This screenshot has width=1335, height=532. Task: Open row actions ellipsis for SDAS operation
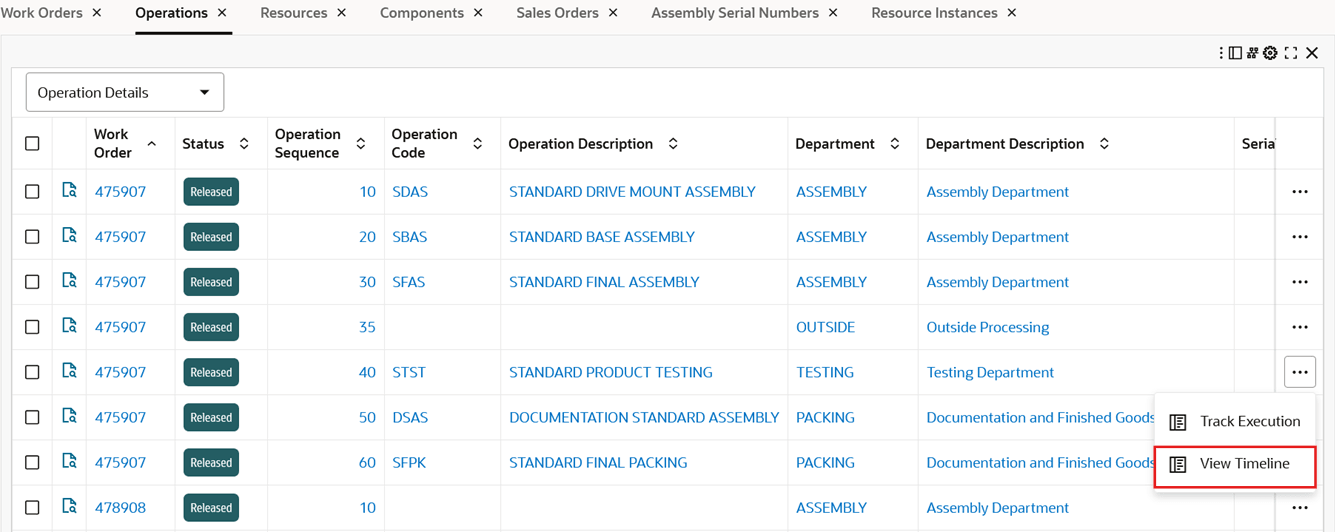(x=1300, y=192)
